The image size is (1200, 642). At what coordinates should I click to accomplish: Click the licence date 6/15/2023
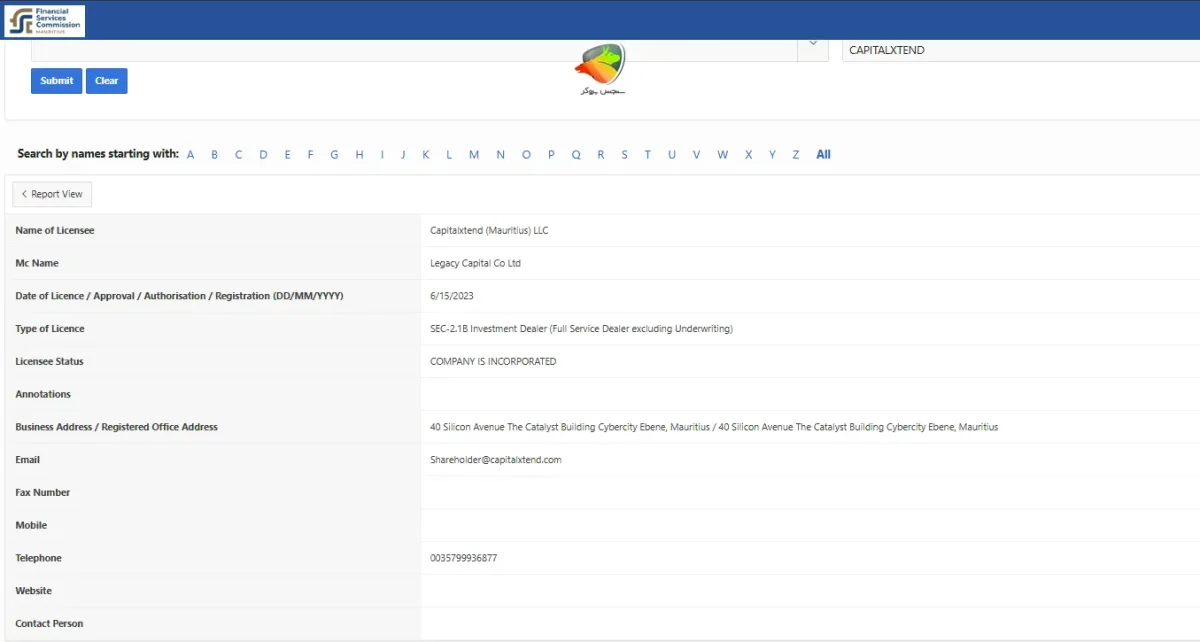pyautogui.click(x=450, y=296)
